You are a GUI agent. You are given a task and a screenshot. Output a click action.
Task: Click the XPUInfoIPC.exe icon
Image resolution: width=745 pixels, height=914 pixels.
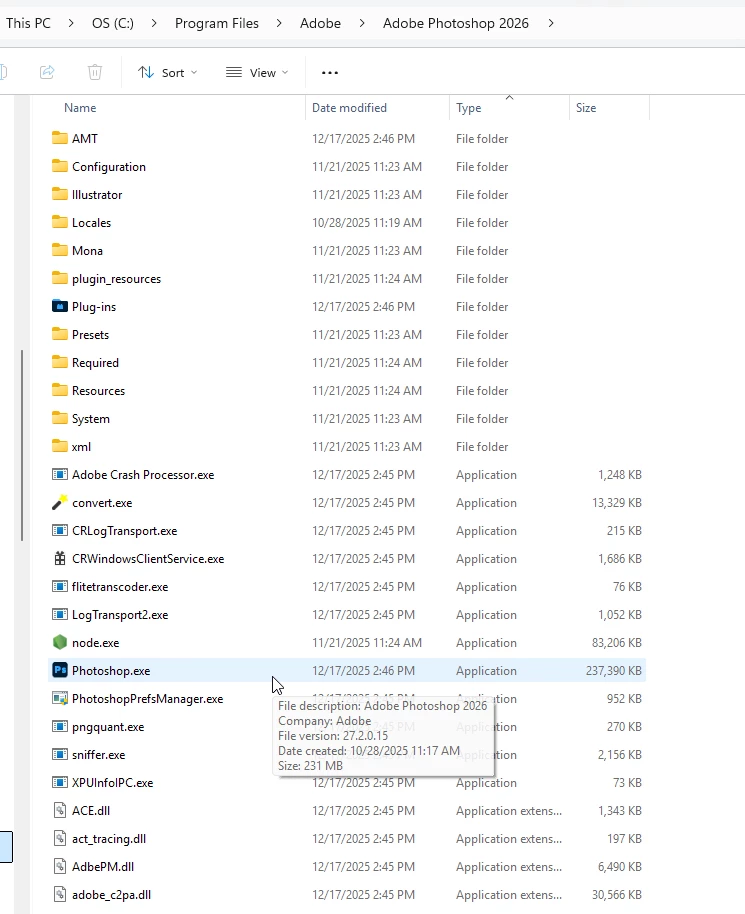click(x=60, y=782)
